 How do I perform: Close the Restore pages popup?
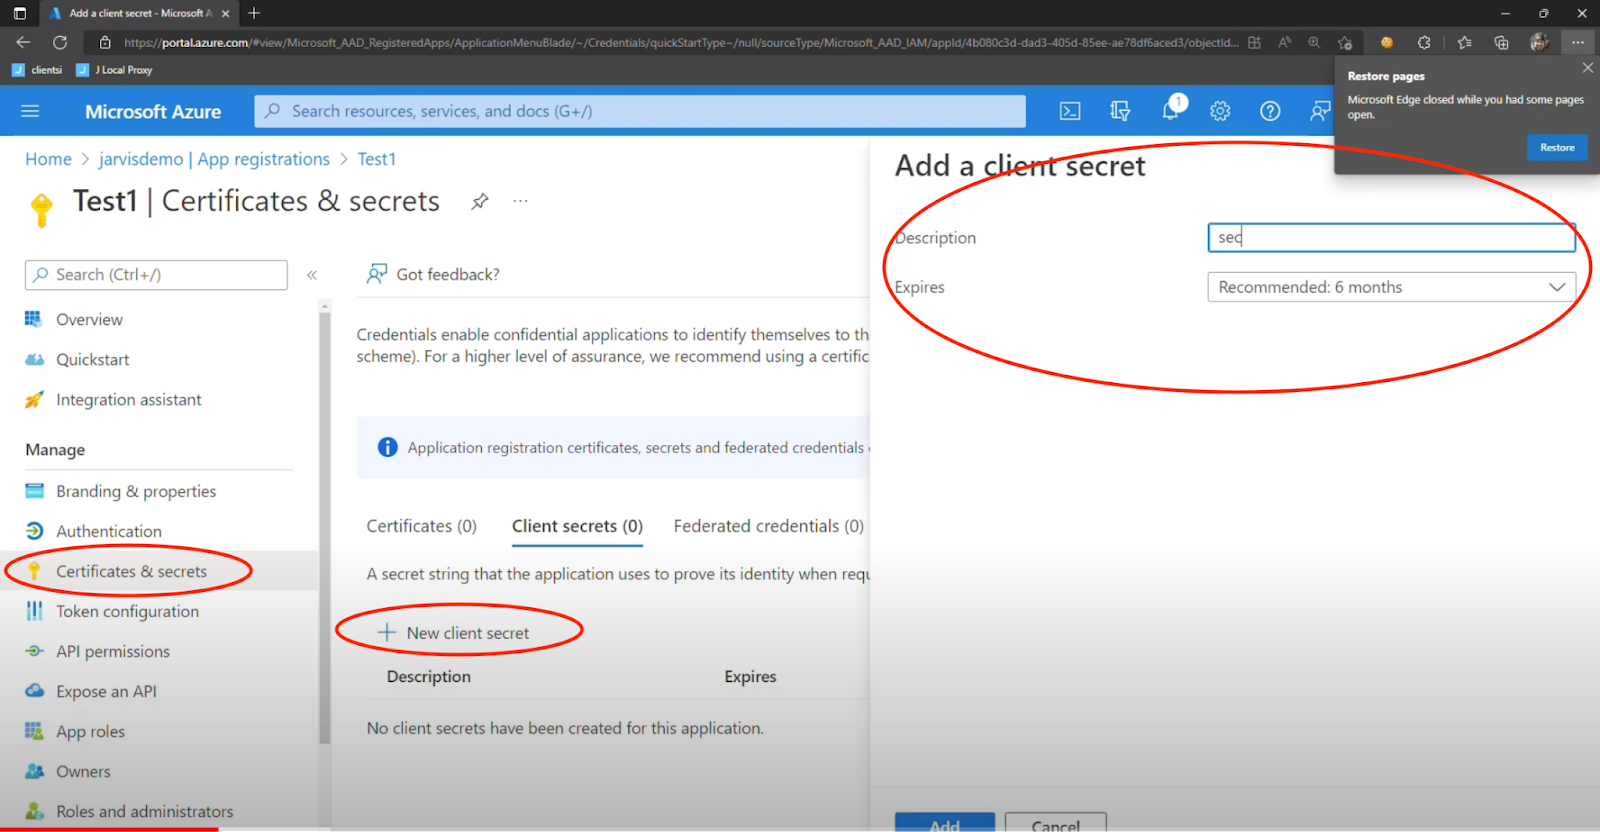[1587, 68]
